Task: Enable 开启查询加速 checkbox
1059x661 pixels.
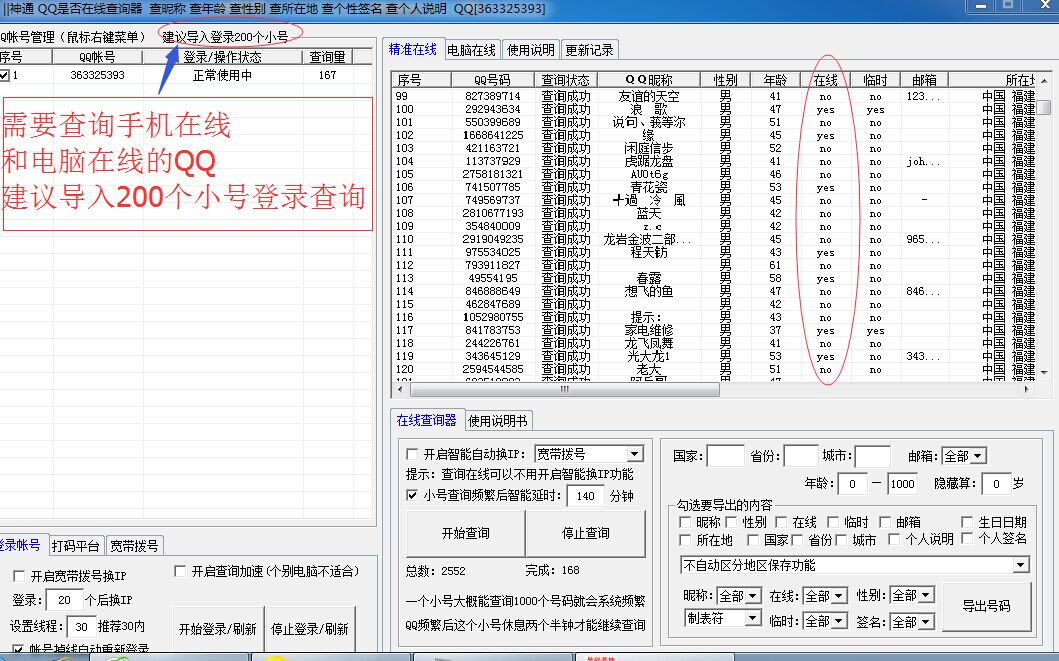Action: pos(181,571)
